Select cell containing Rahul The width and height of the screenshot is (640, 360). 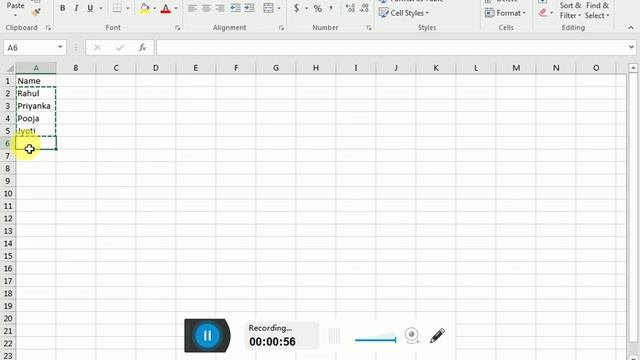click(36, 93)
